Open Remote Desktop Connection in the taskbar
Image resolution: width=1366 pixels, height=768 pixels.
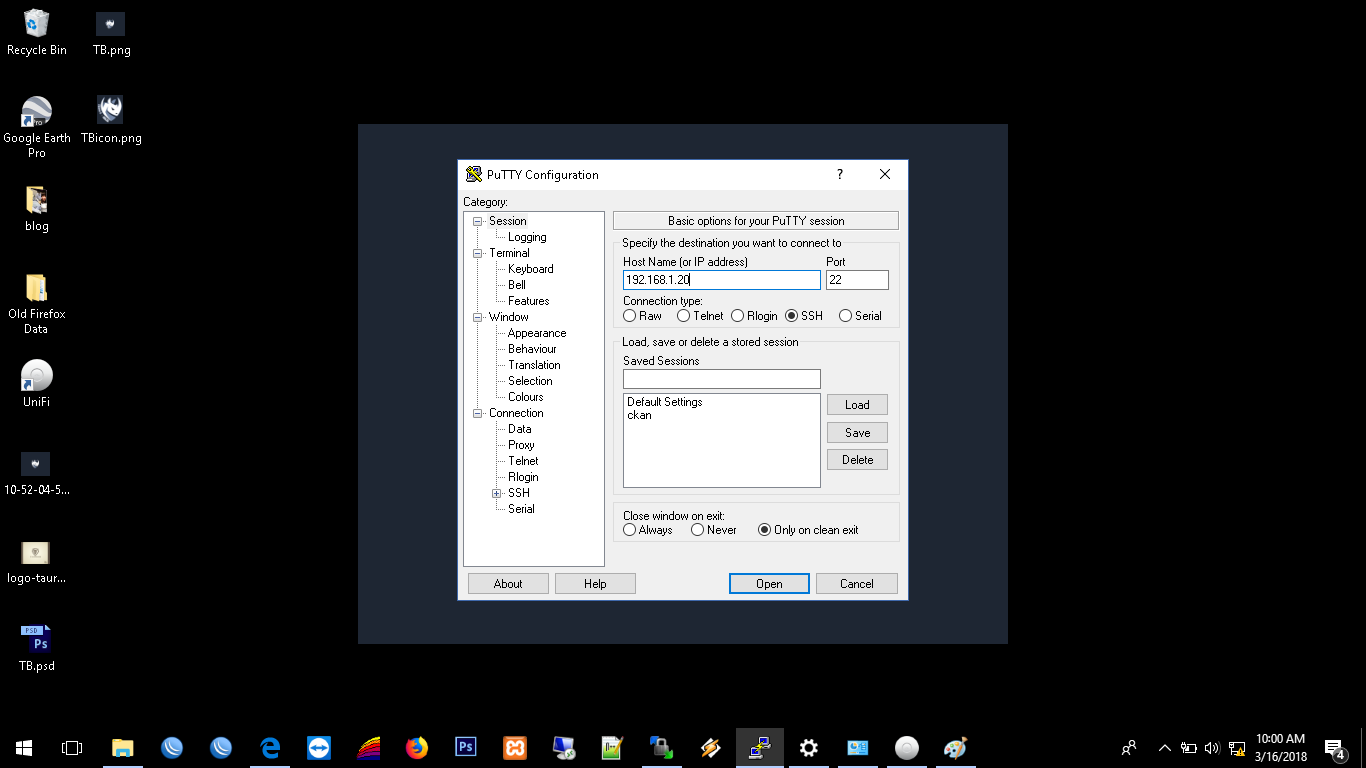[564, 747]
